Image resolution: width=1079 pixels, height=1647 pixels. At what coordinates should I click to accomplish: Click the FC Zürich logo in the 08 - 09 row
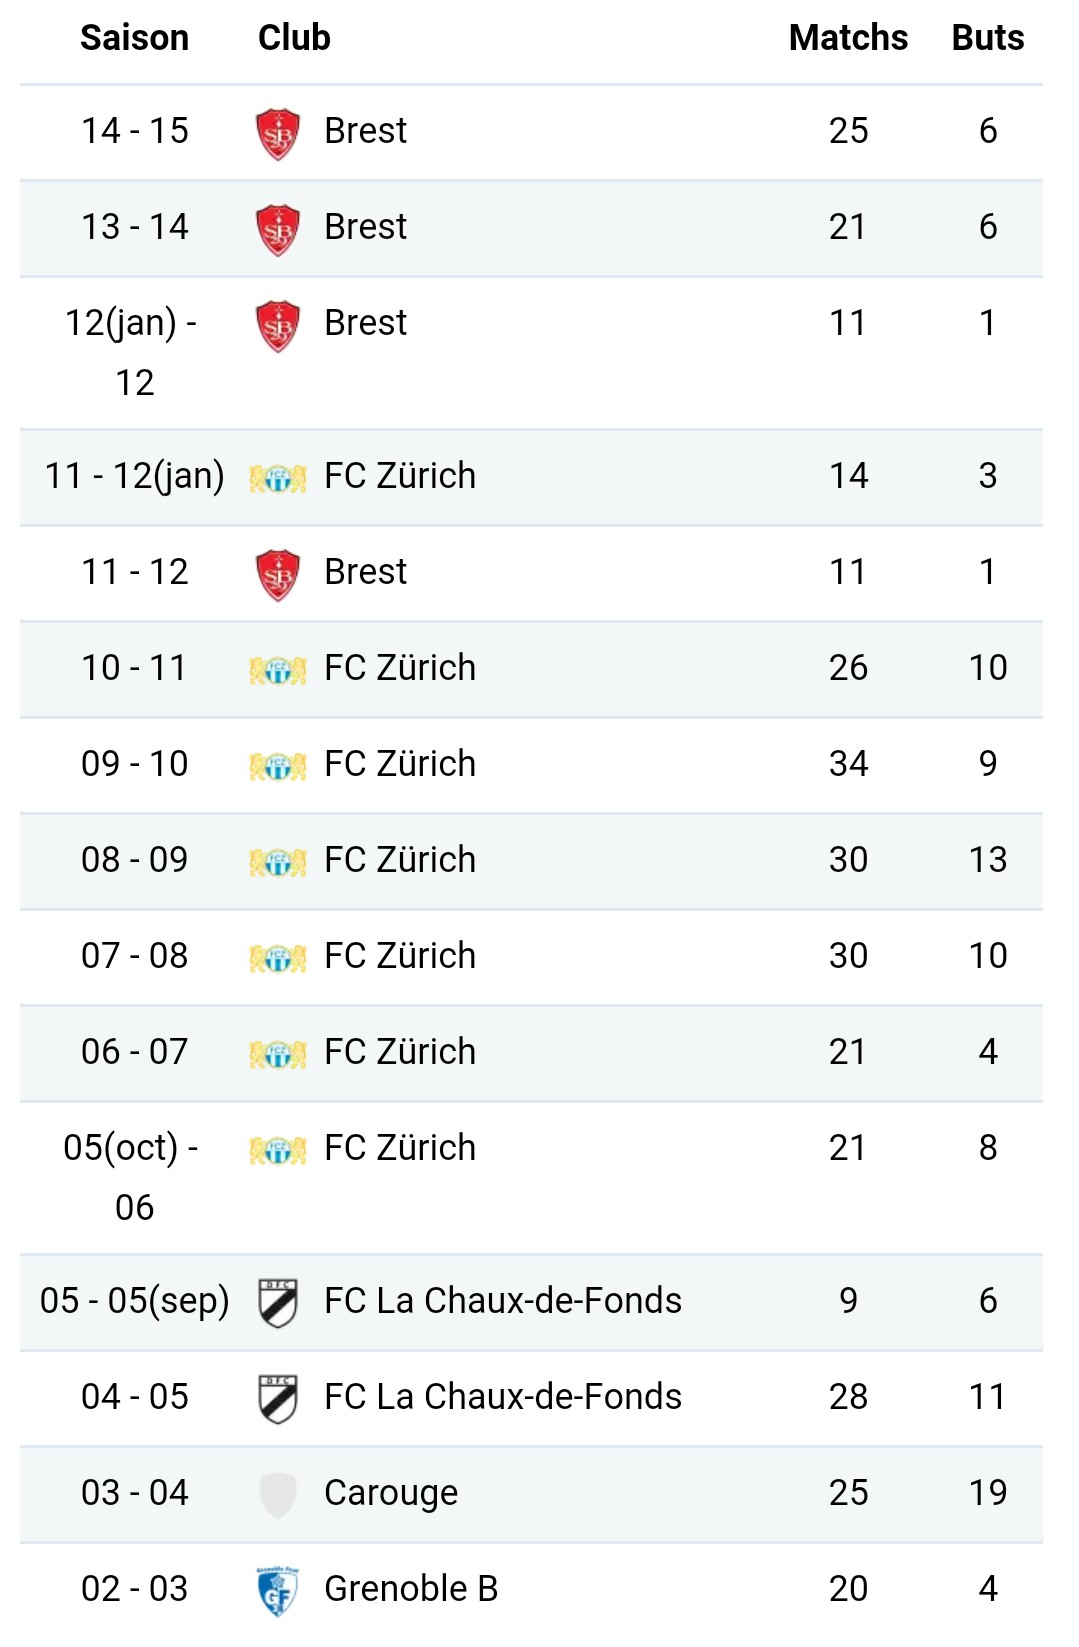[x=278, y=862]
